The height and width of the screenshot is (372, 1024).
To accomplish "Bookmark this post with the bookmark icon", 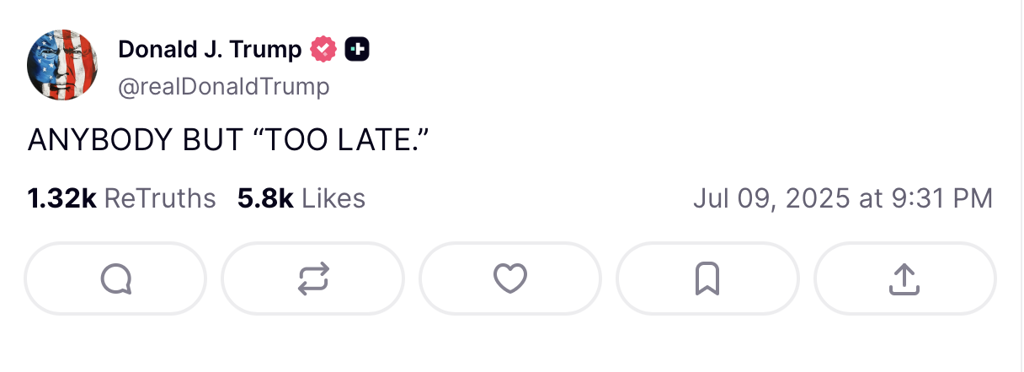I will (707, 279).
